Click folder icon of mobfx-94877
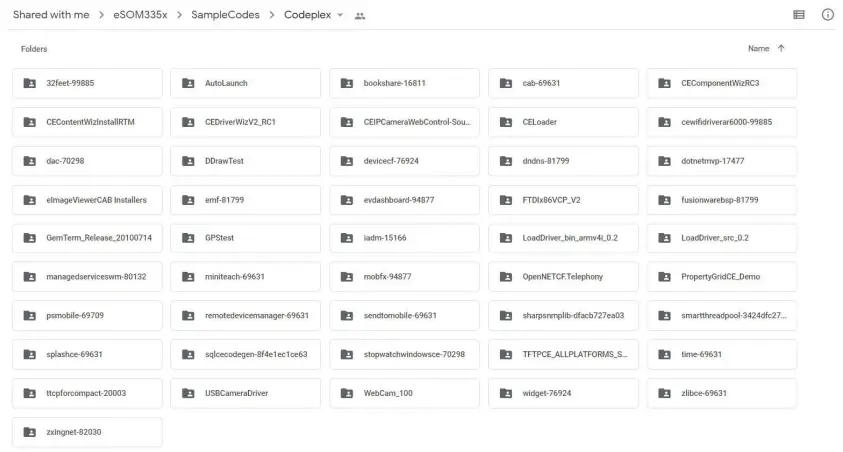 [x=347, y=277]
